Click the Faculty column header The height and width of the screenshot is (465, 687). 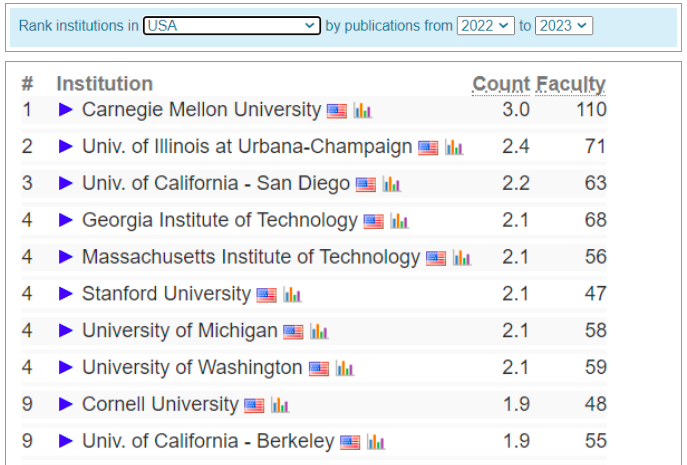pyautogui.click(x=571, y=84)
